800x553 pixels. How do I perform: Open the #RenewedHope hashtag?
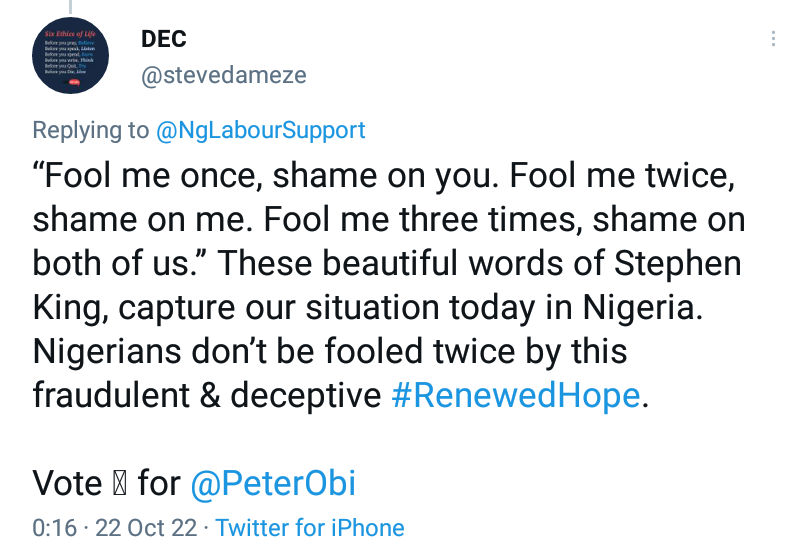[513, 395]
